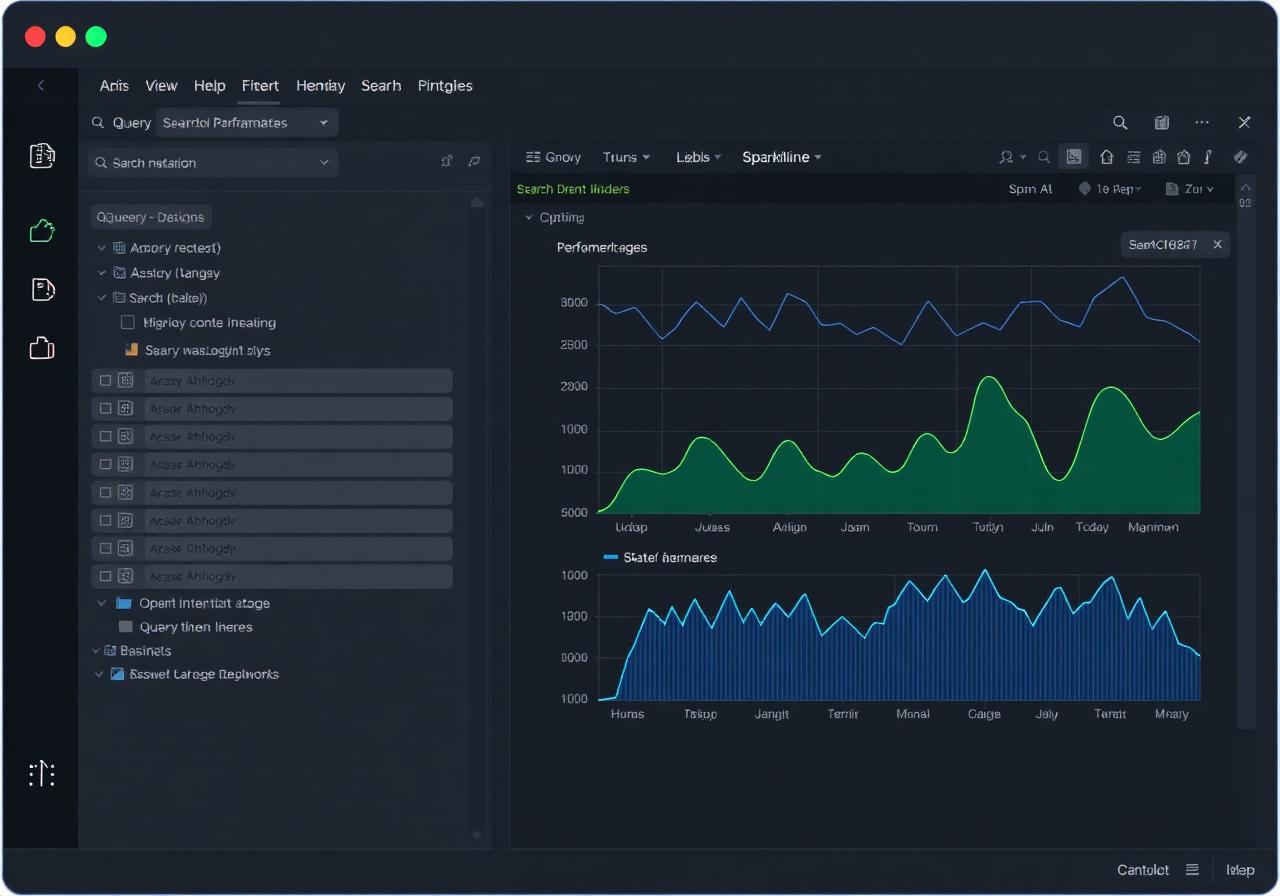Select the Saary waslogtjnt slys item

(208, 350)
